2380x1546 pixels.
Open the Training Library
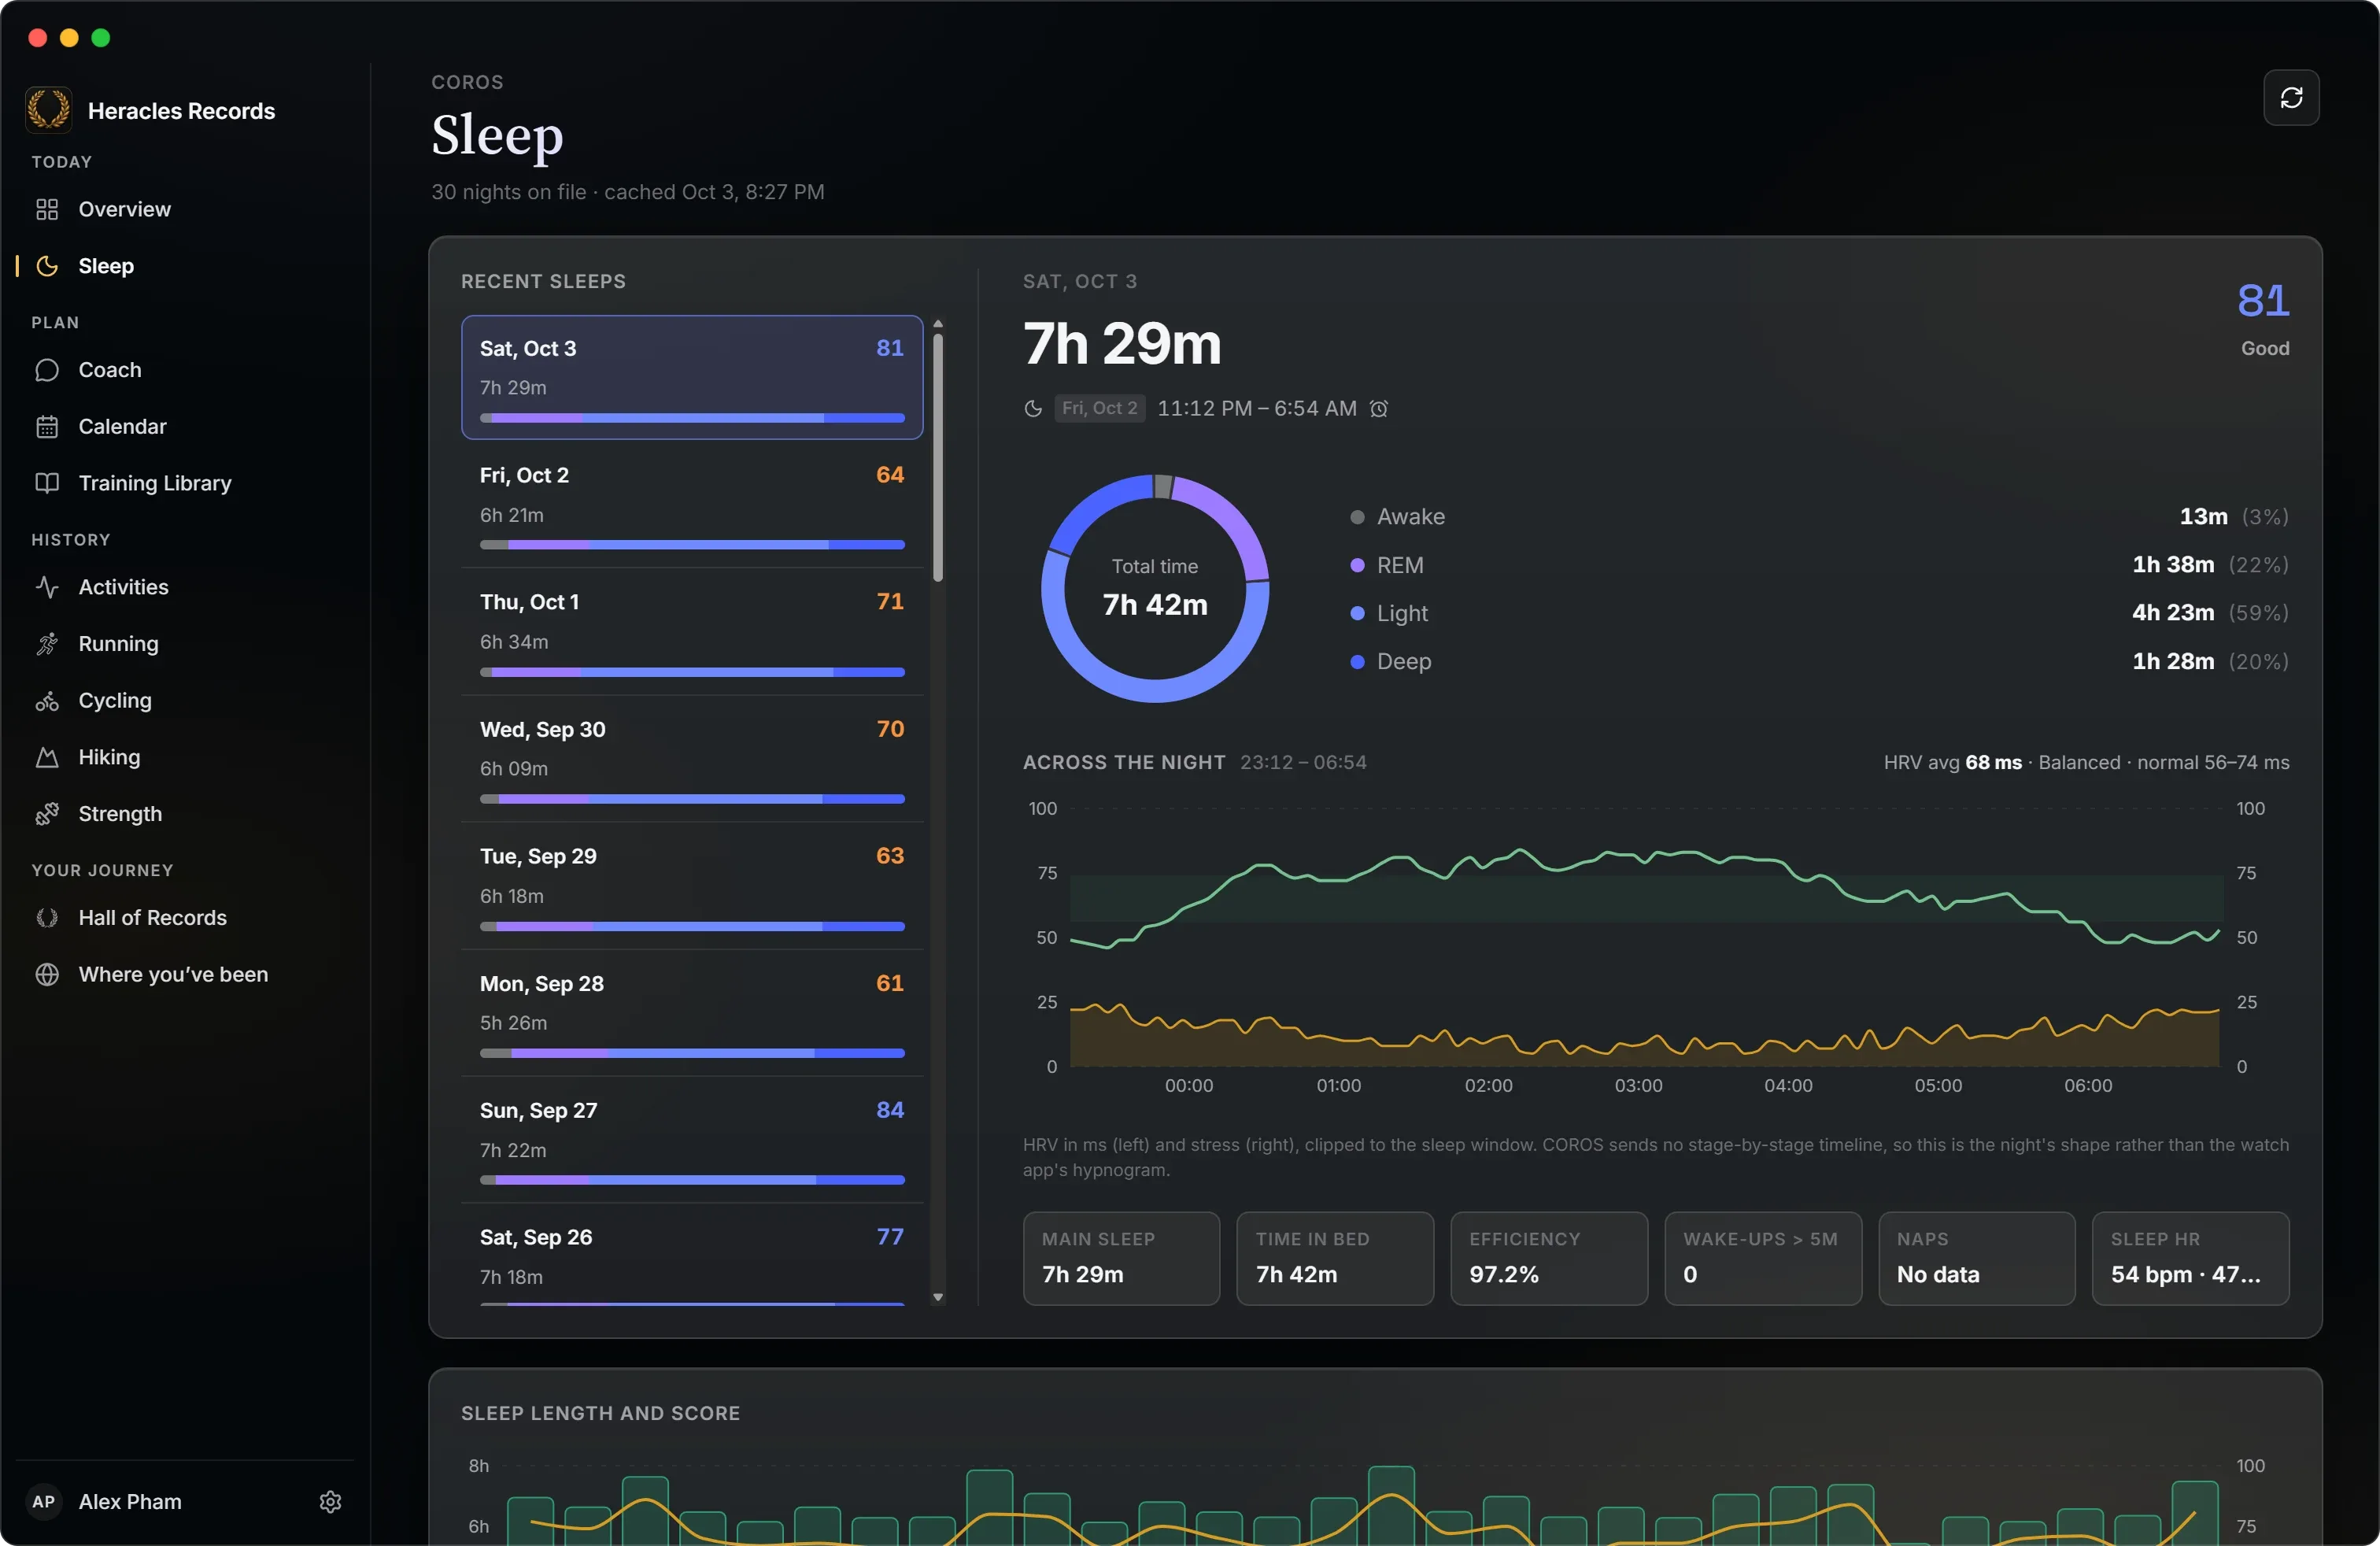185,483
